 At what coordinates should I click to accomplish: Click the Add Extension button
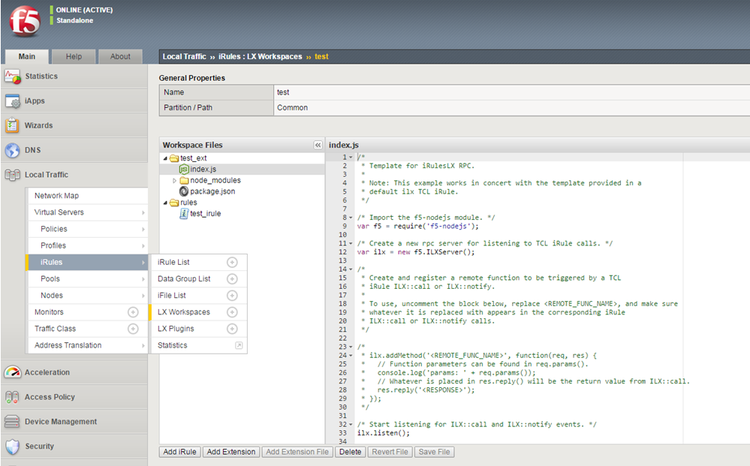[x=230, y=452]
